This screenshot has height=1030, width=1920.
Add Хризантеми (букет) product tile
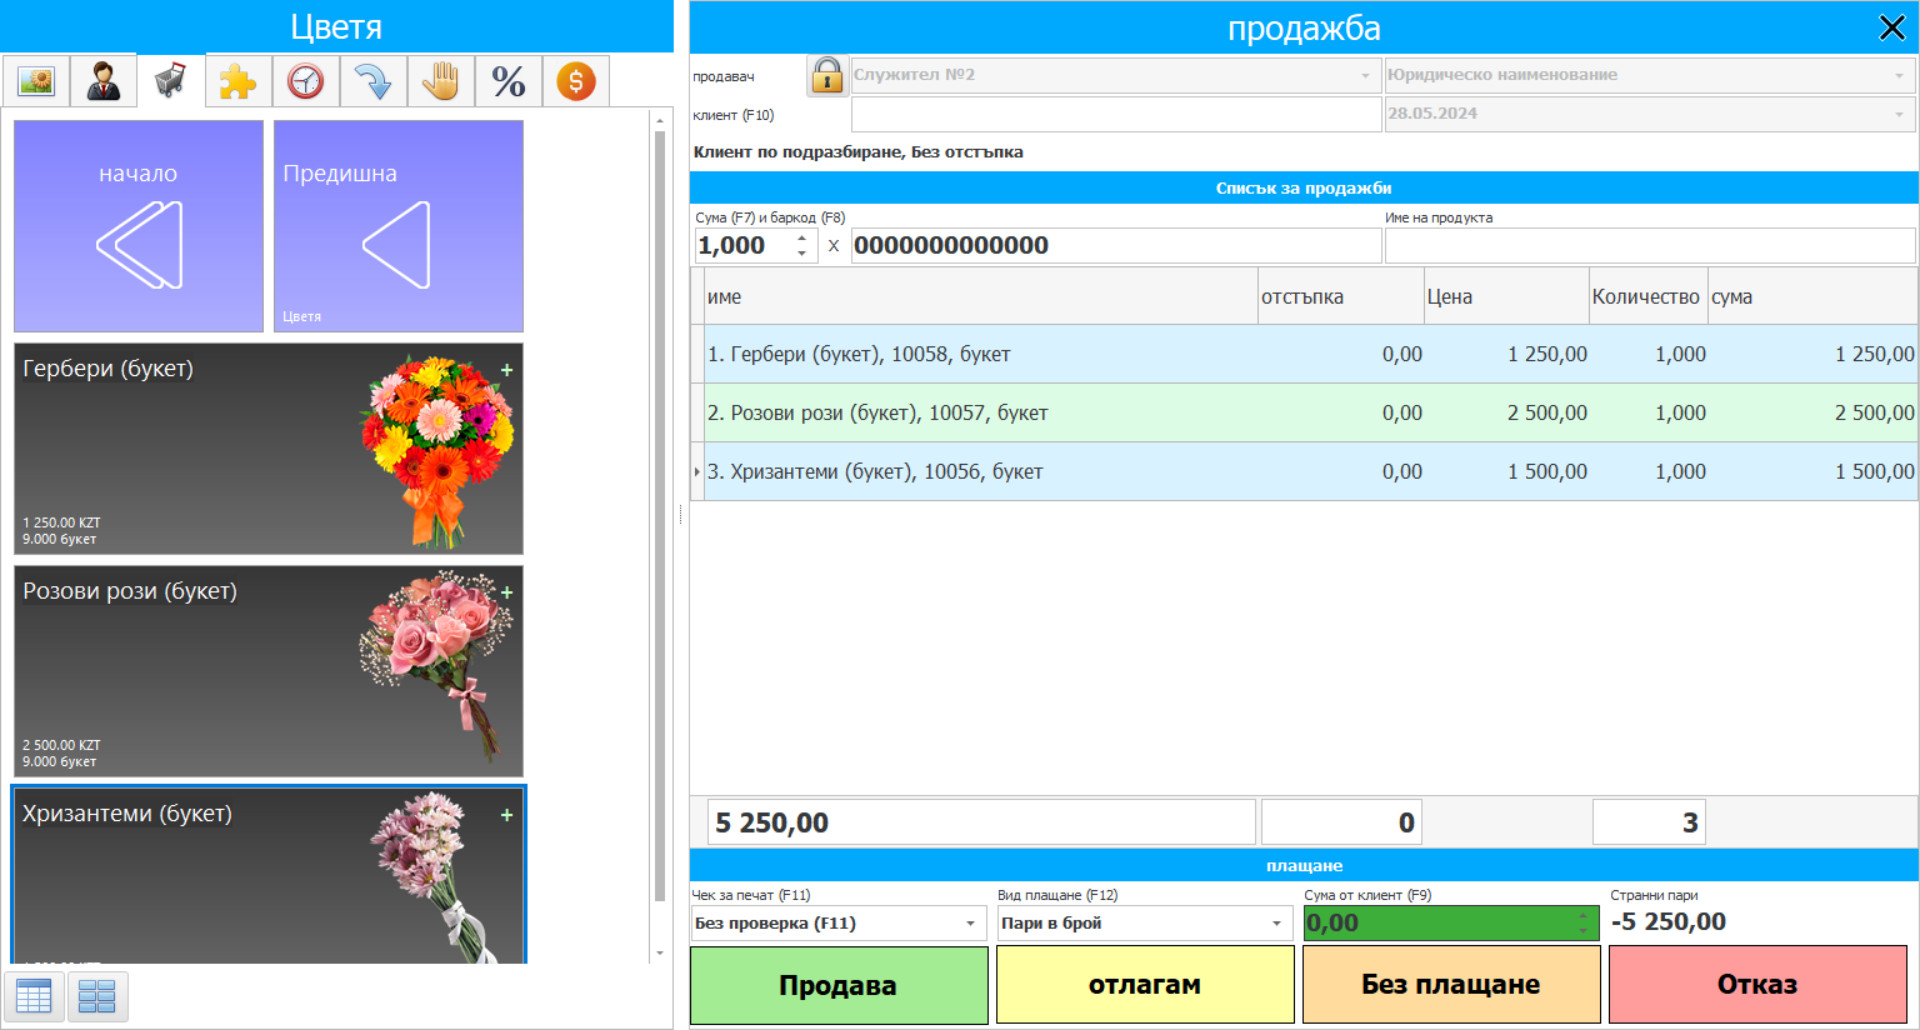(268, 876)
